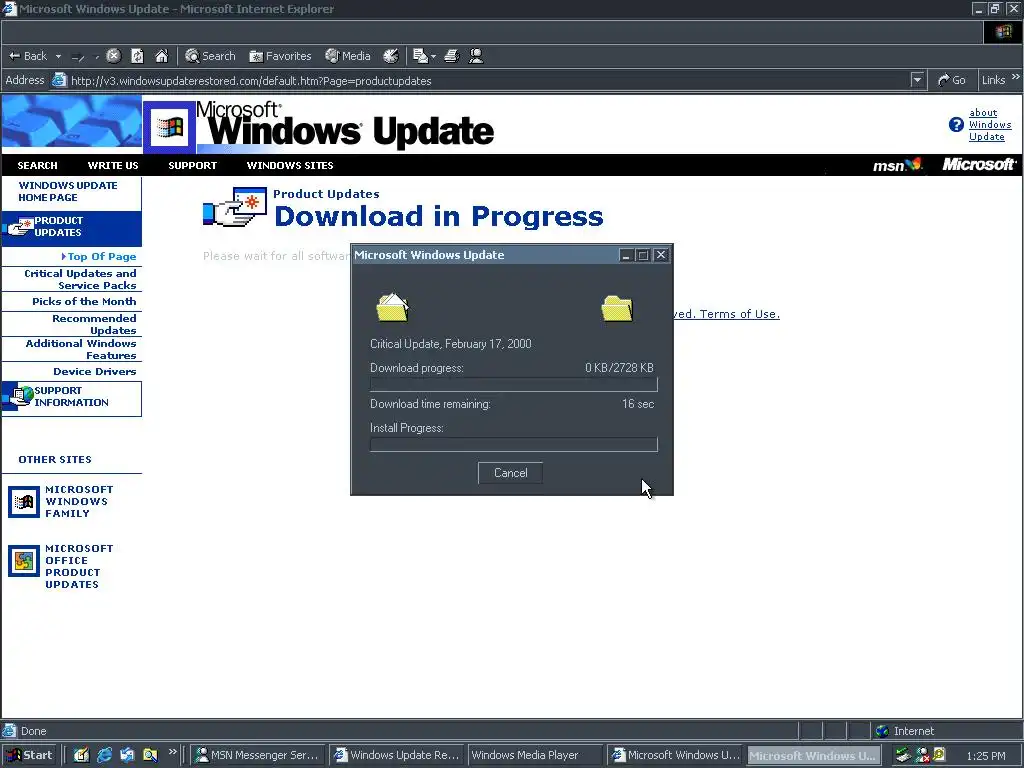Click Critical Update, February 17, 2000 text

coord(451,344)
